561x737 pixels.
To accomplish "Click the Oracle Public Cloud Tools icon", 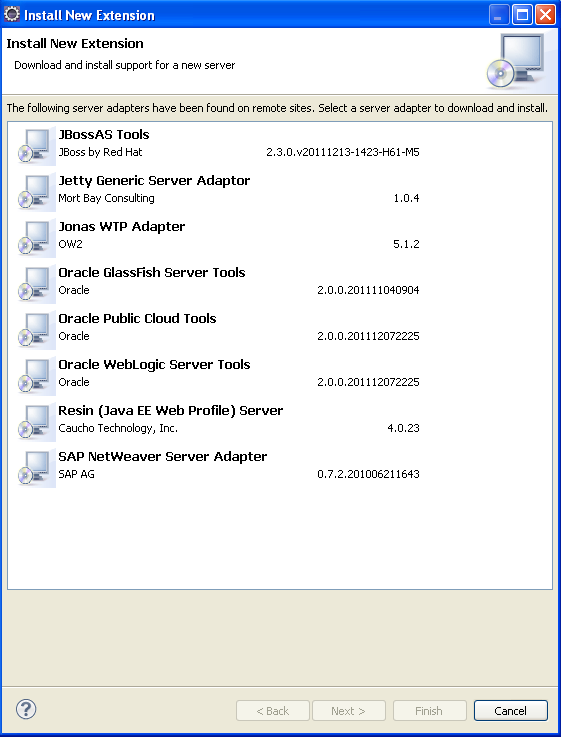I will coord(35,330).
